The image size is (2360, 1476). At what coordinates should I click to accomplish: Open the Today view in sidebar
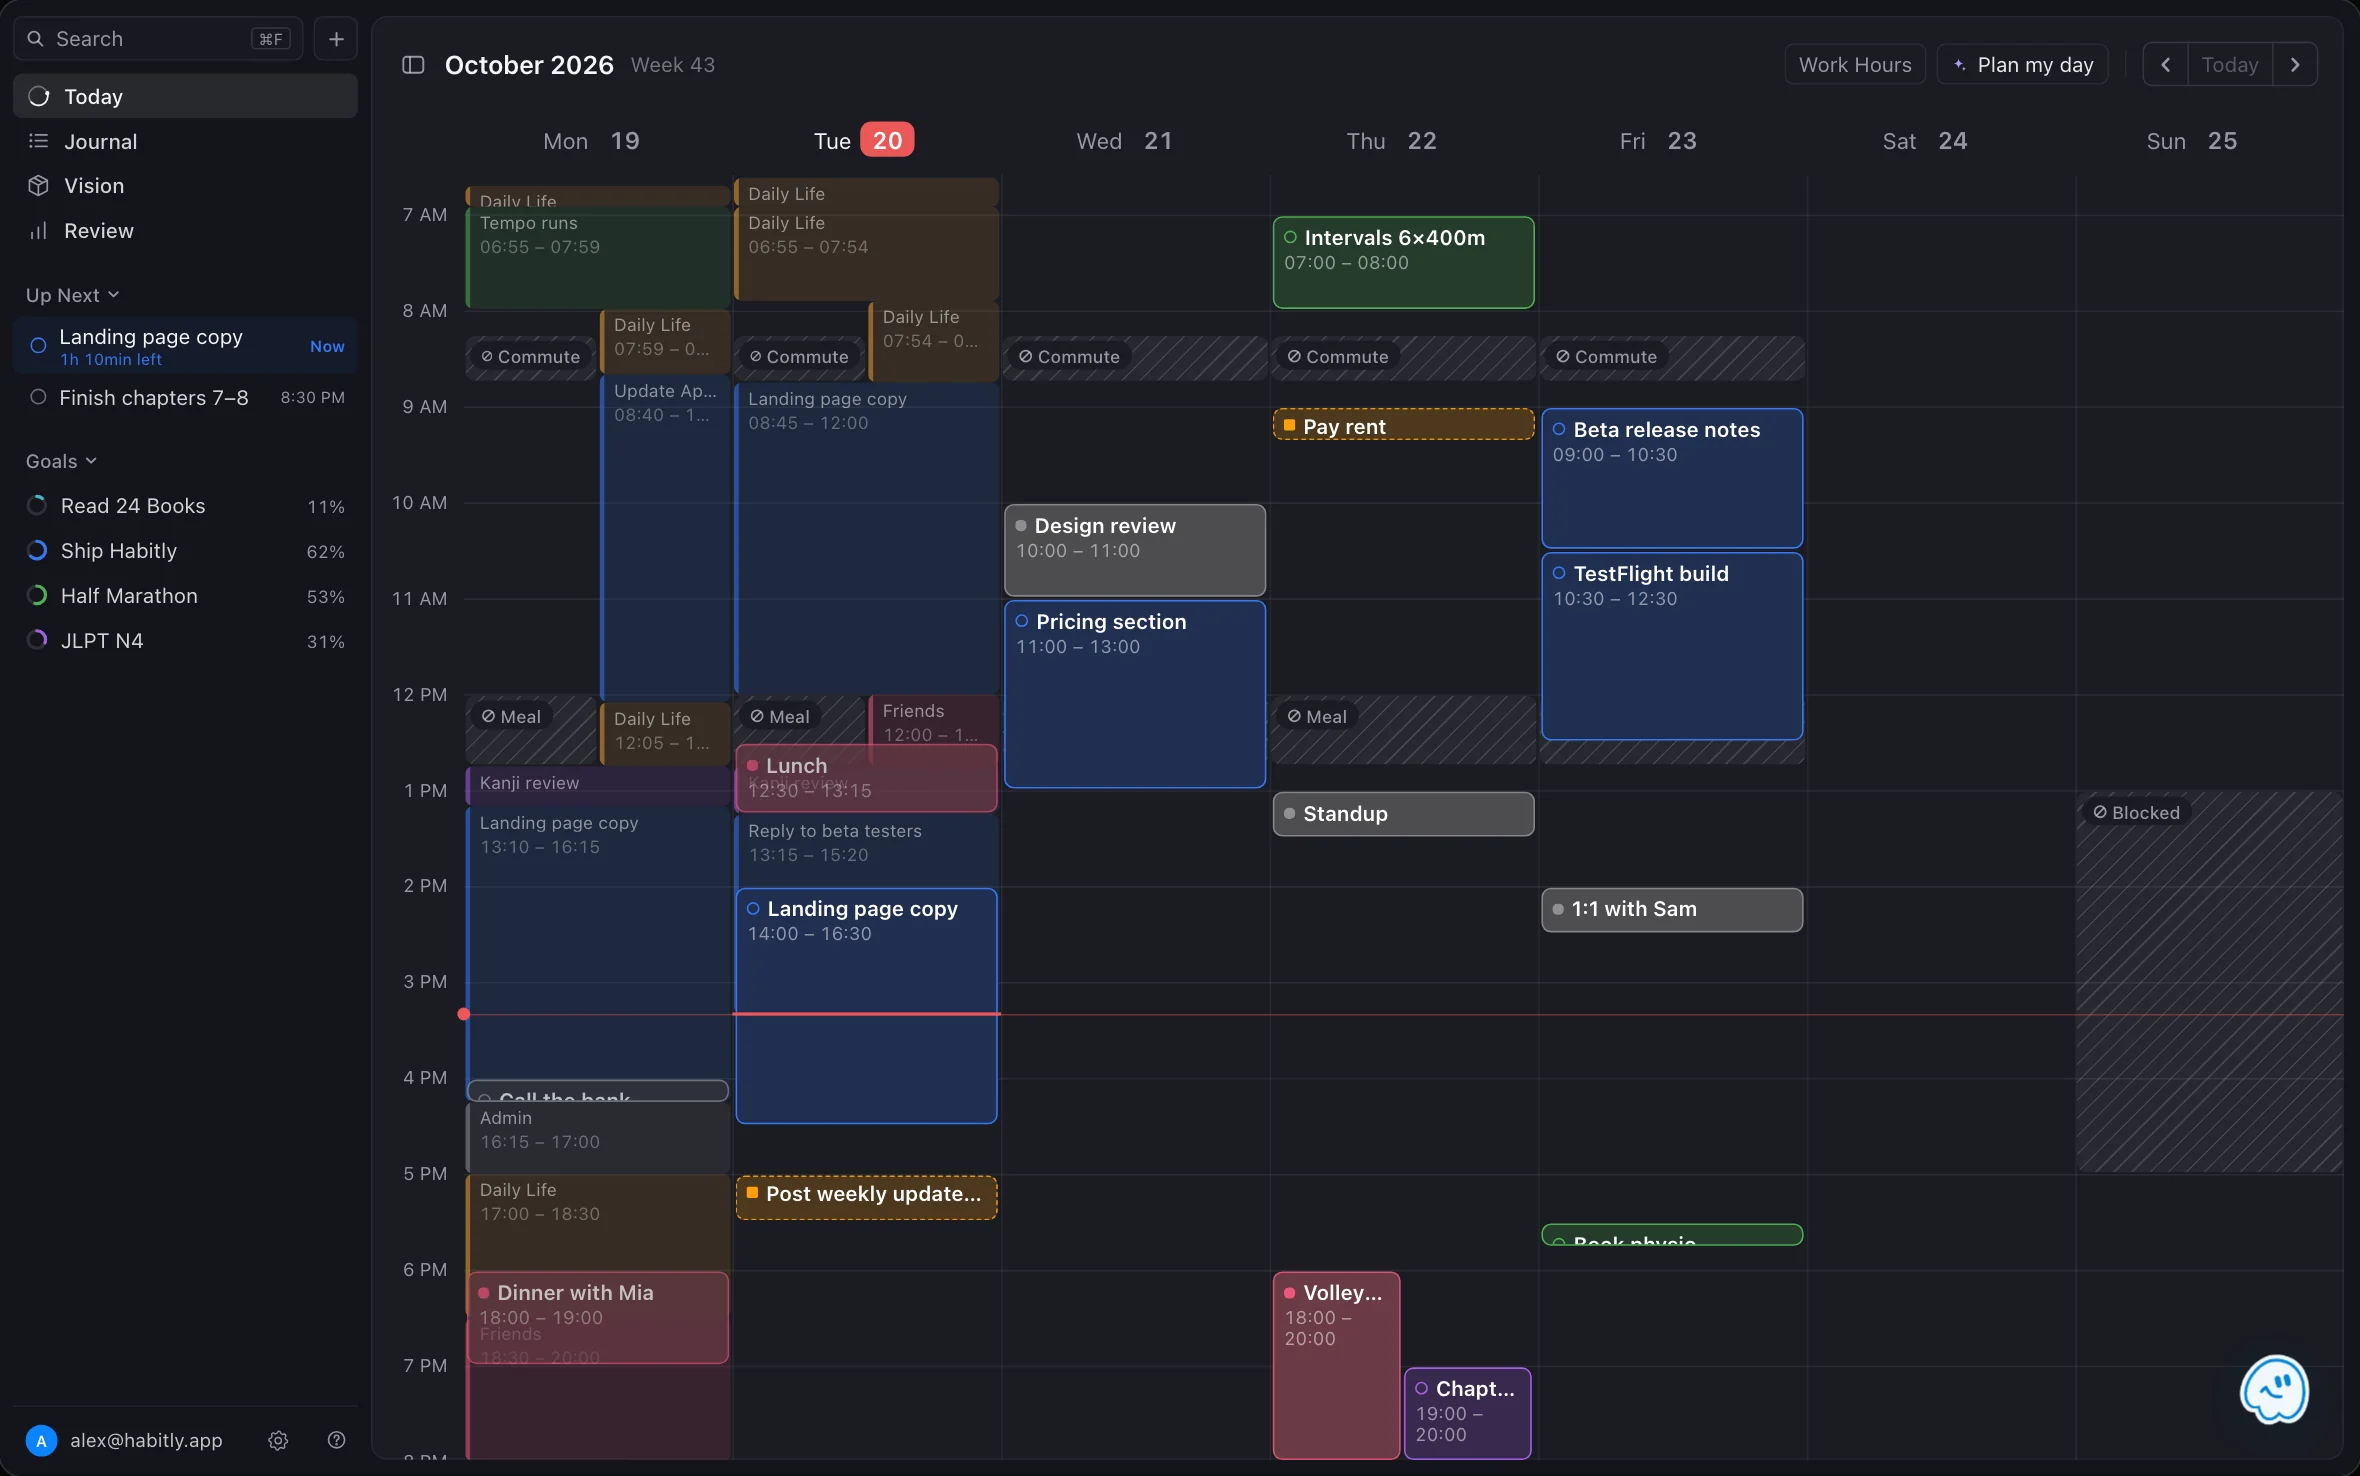pos(185,96)
